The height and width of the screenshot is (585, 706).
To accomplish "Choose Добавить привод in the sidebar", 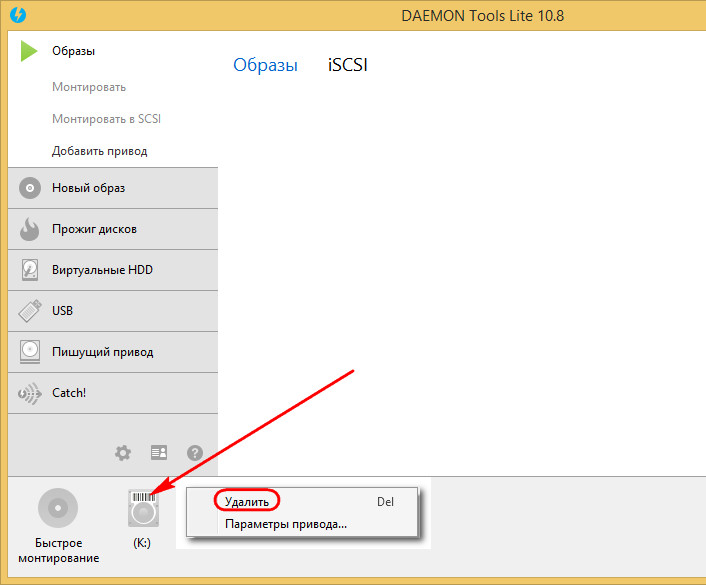I will (100, 151).
